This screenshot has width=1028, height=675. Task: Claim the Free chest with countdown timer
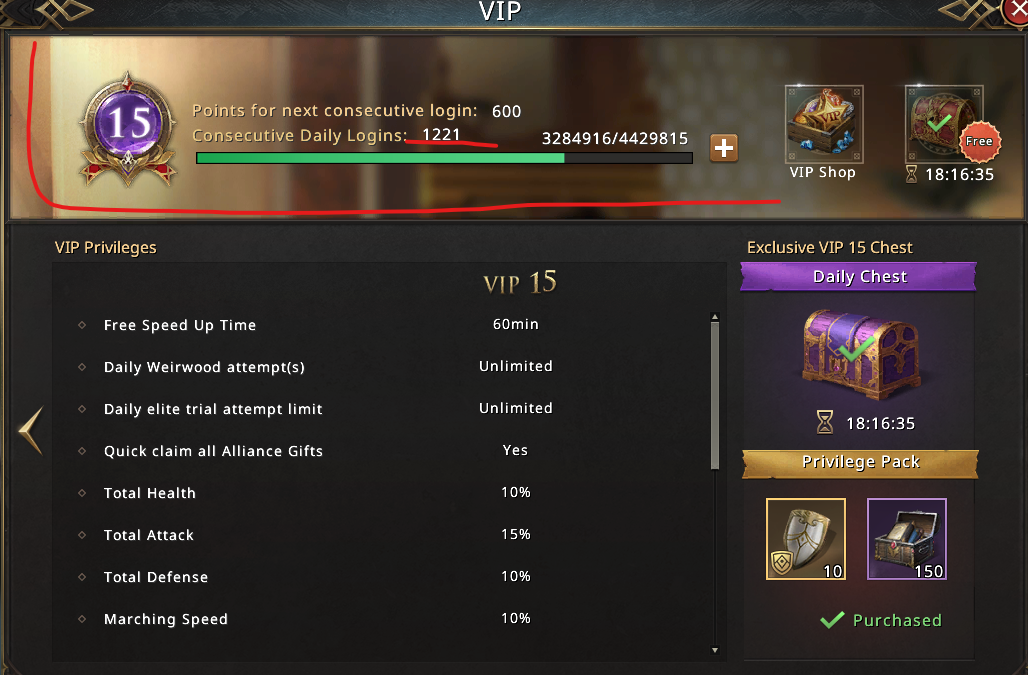[x=945, y=124]
